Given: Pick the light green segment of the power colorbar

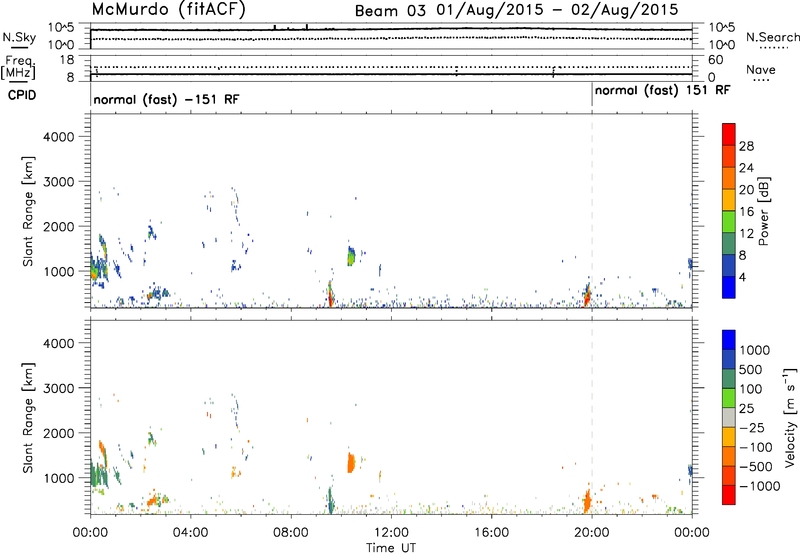Looking at the screenshot, I should click(x=729, y=221).
